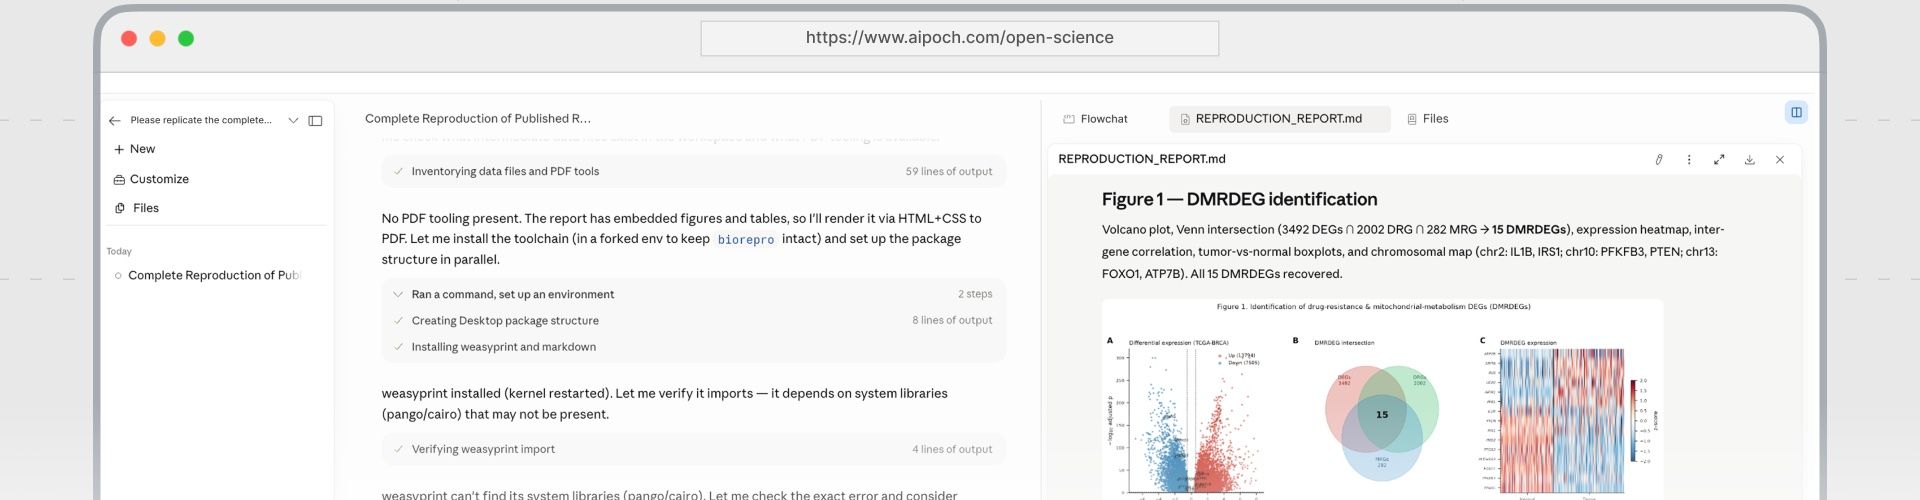Expand the report viewer to fullscreen
The image size is (1920, 500).
pos(1719,159)
